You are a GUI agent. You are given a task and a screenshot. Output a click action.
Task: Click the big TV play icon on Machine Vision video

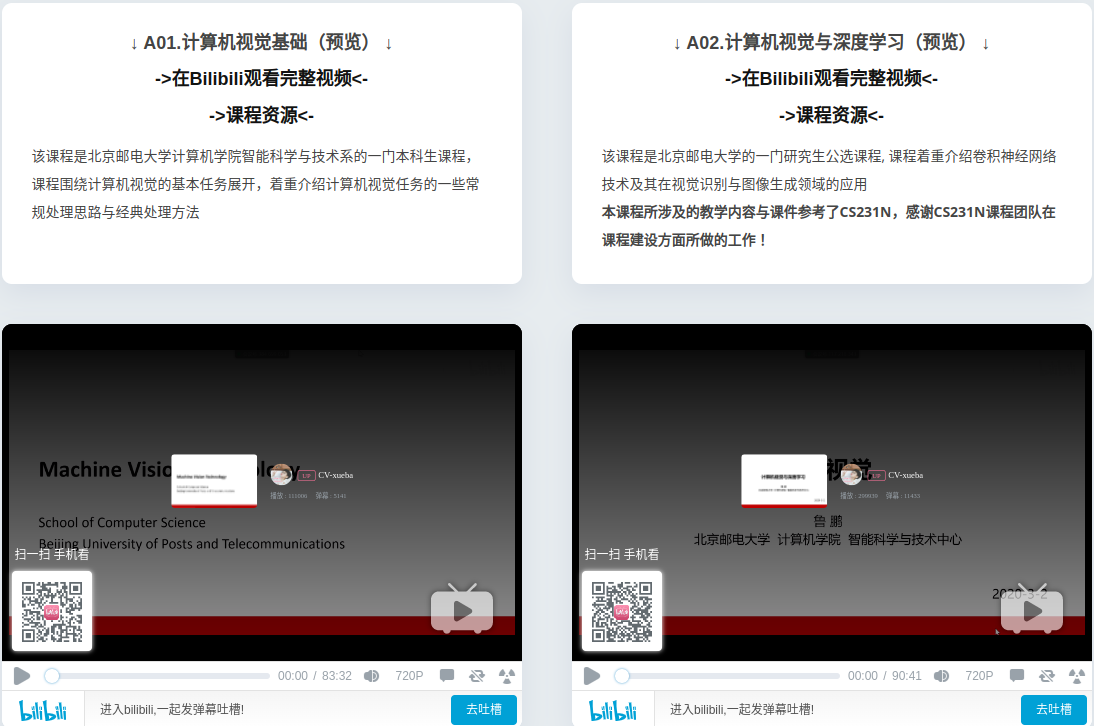pyautogui.click(x=462, y=609)
